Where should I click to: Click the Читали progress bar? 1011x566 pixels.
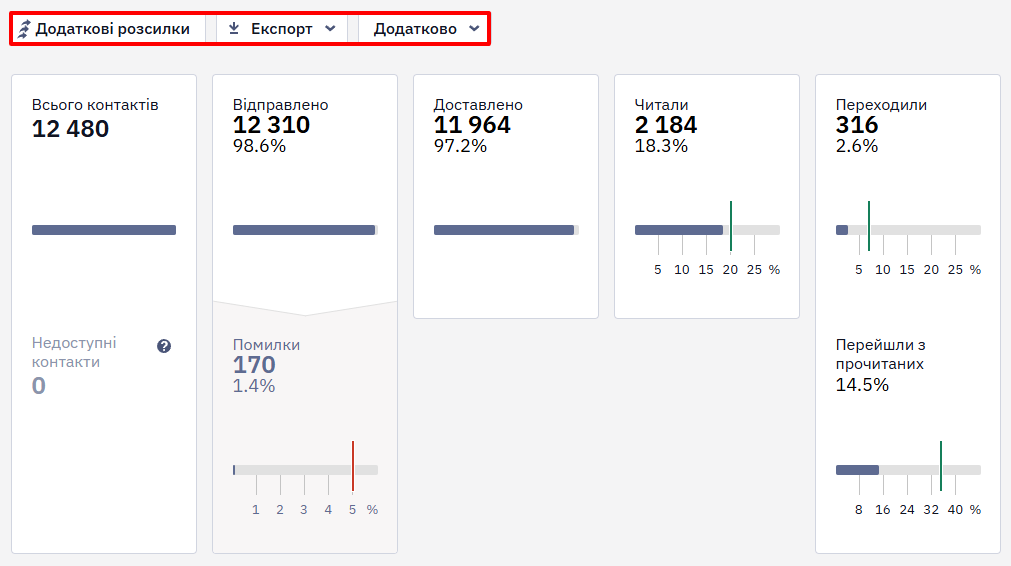point(707,230)
